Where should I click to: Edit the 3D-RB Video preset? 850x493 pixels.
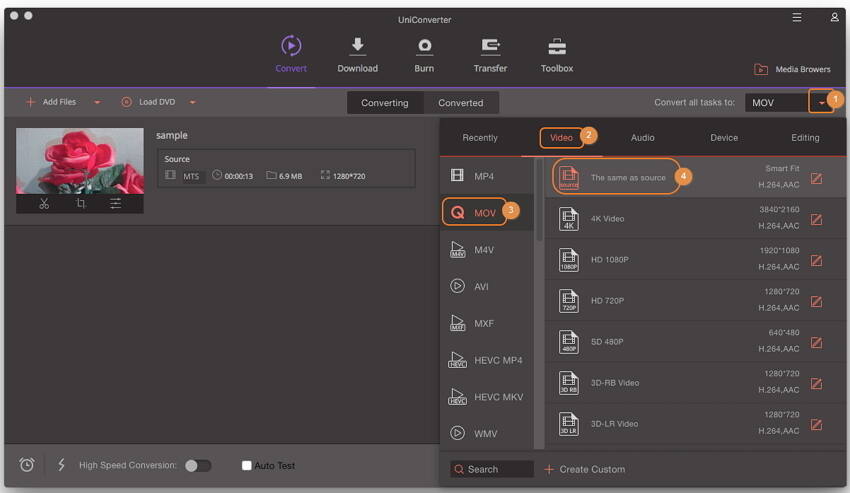pos(816,383)
